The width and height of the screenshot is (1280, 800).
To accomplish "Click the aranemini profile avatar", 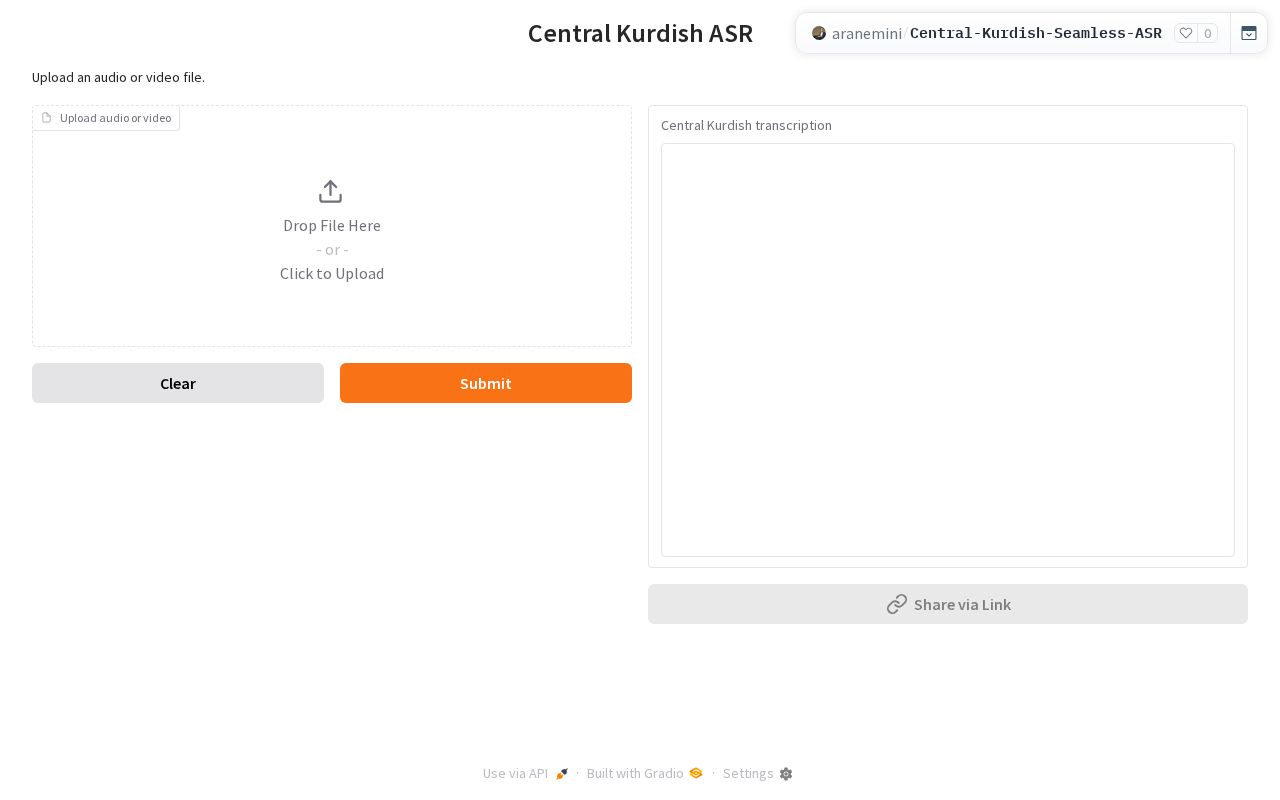I will (x=819, y=33).
